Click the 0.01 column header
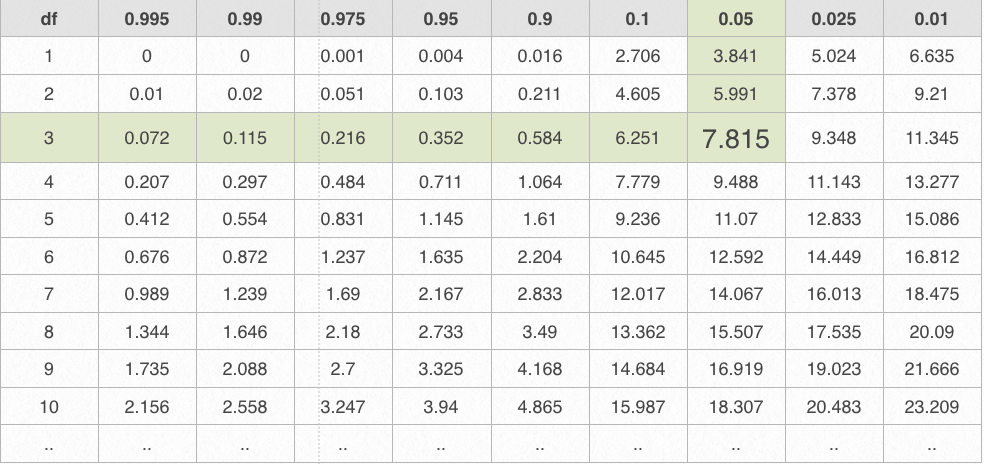 932,19
